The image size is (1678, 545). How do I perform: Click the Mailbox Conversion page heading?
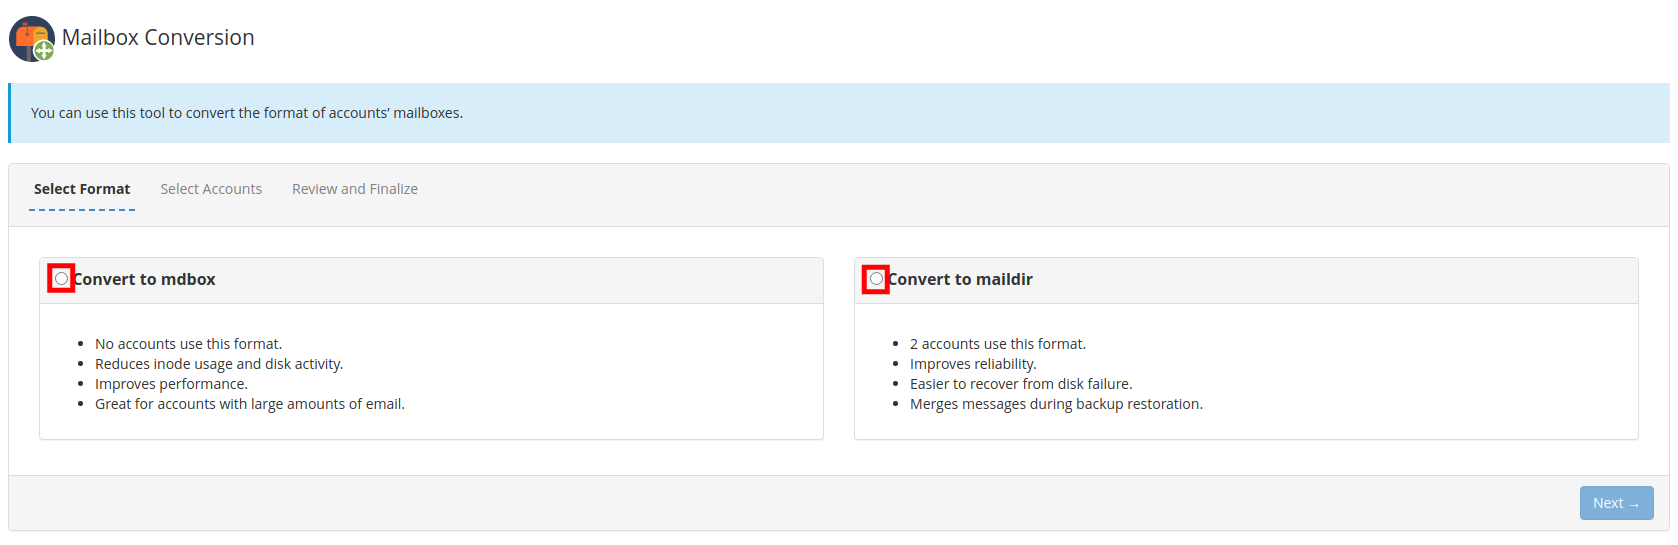(x=158, y=38)
